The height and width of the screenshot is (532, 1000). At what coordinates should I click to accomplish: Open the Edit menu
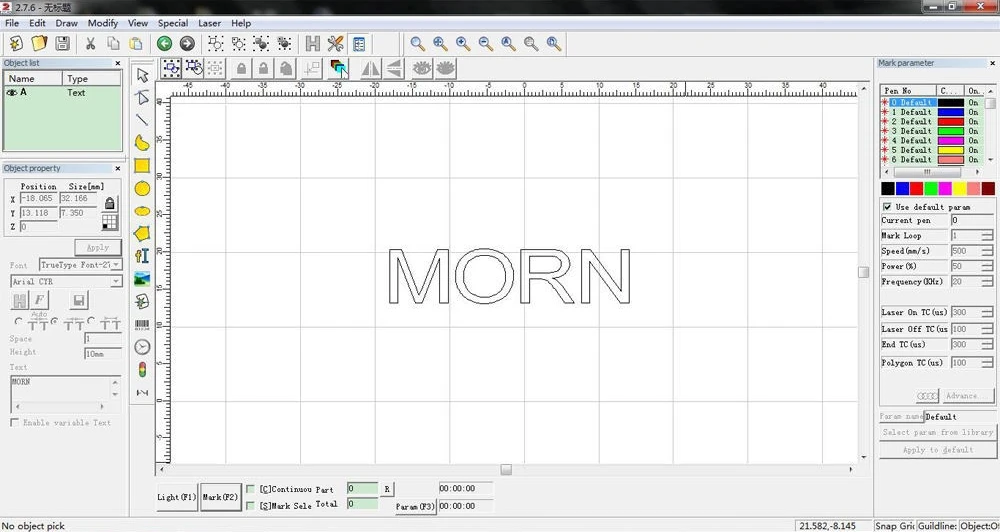[37, 23]
